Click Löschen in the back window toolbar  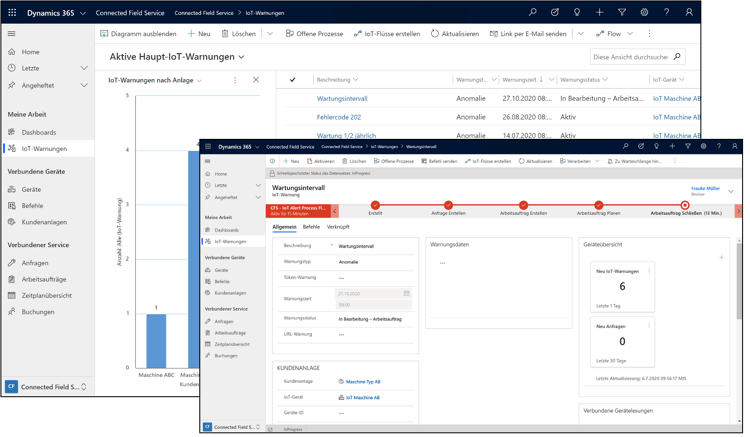[238, 34]
